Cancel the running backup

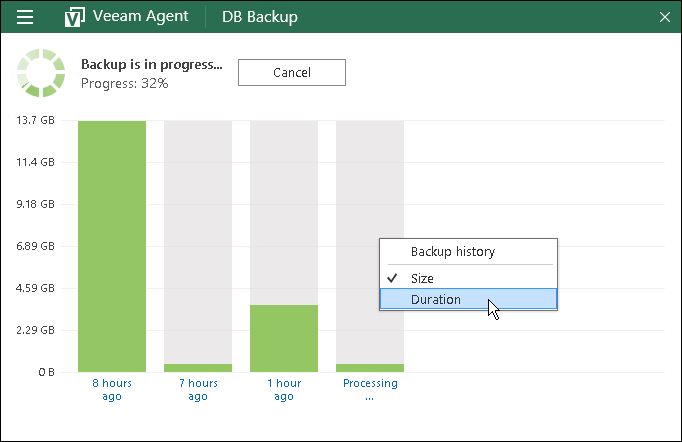tap(291, 73)
